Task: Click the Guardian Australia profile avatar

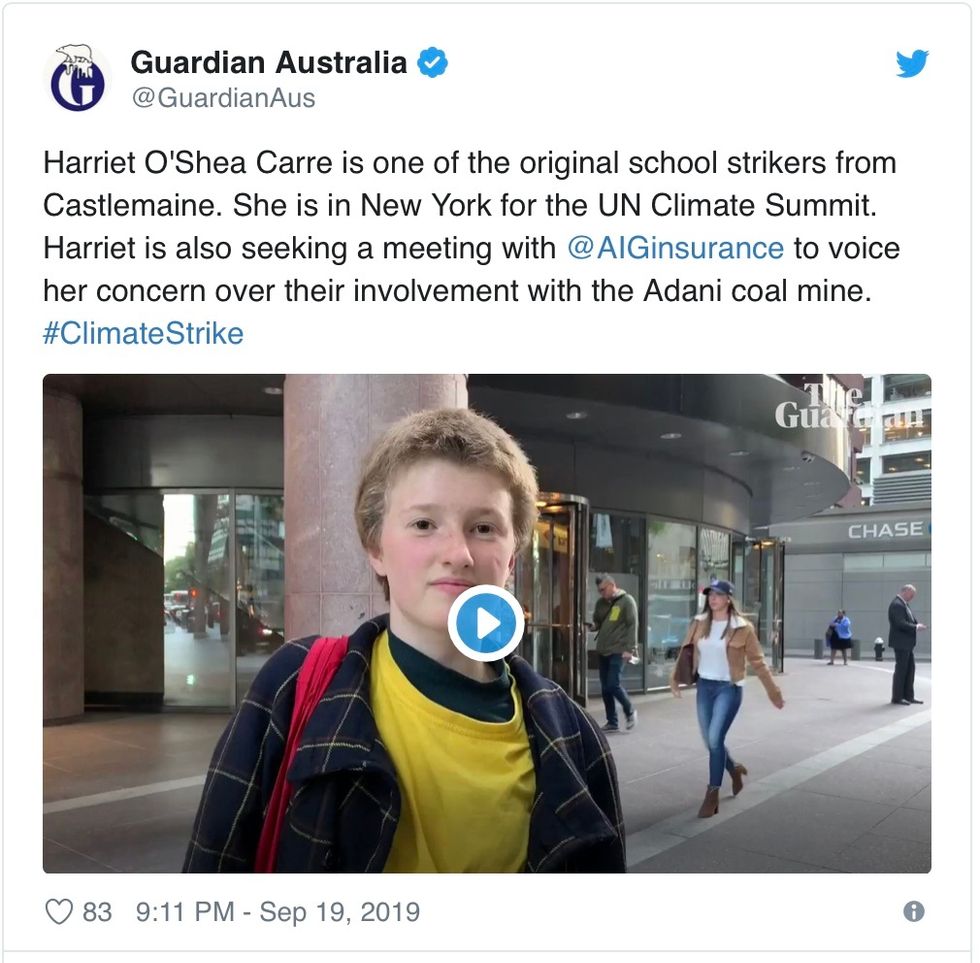Action: [x=78, y=77]
